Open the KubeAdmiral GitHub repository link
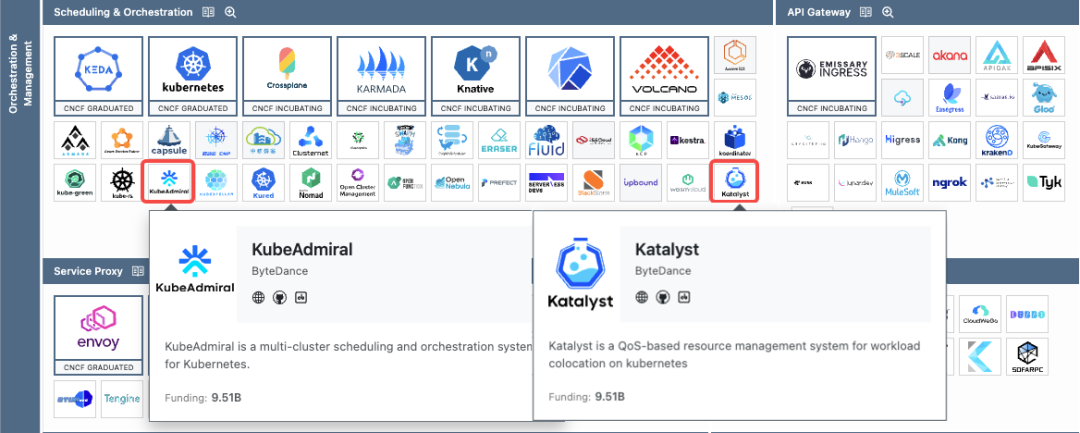This screenshot has height=433, width=1080. [279, 297]
